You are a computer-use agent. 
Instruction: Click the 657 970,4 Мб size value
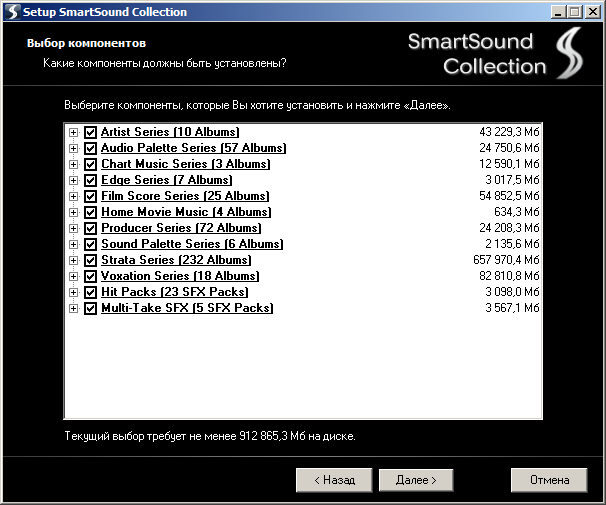[506, 260]
